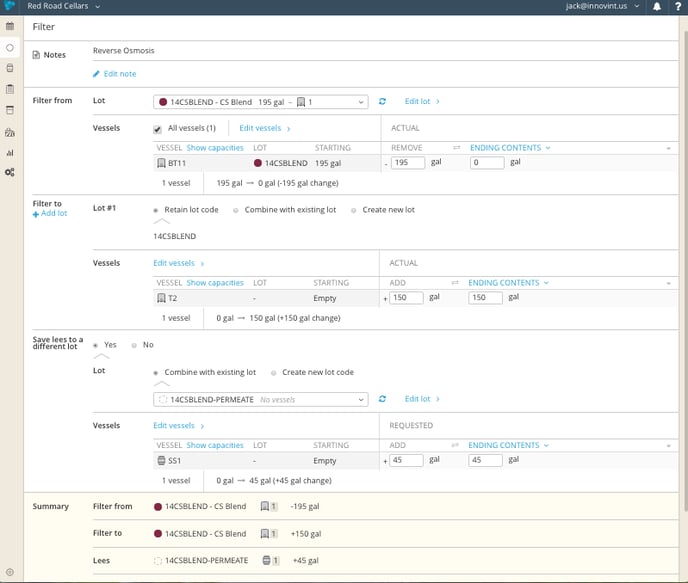Open the circle icon in the sidebar

10,47
